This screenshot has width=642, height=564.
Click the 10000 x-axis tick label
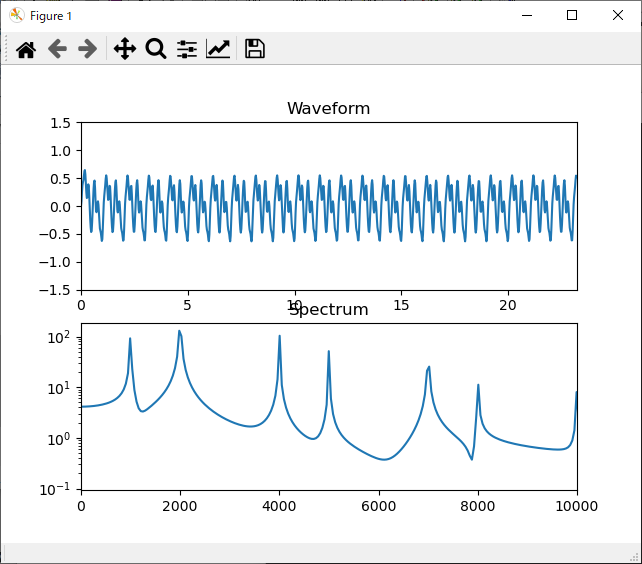[x=576, y=506]
